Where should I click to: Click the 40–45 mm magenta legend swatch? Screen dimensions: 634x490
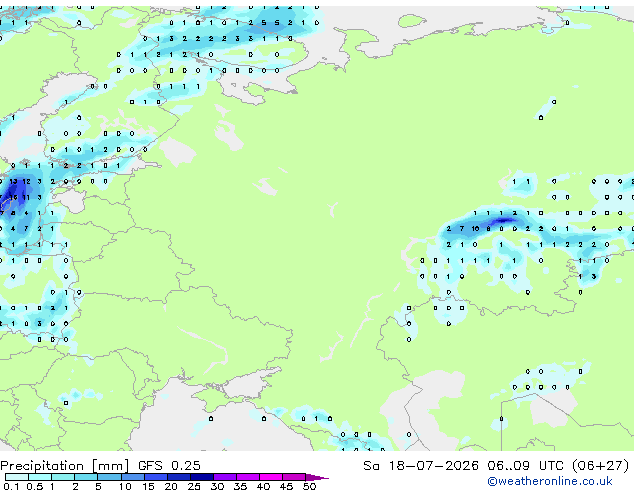pyautogui.click(x=271, y=477)
